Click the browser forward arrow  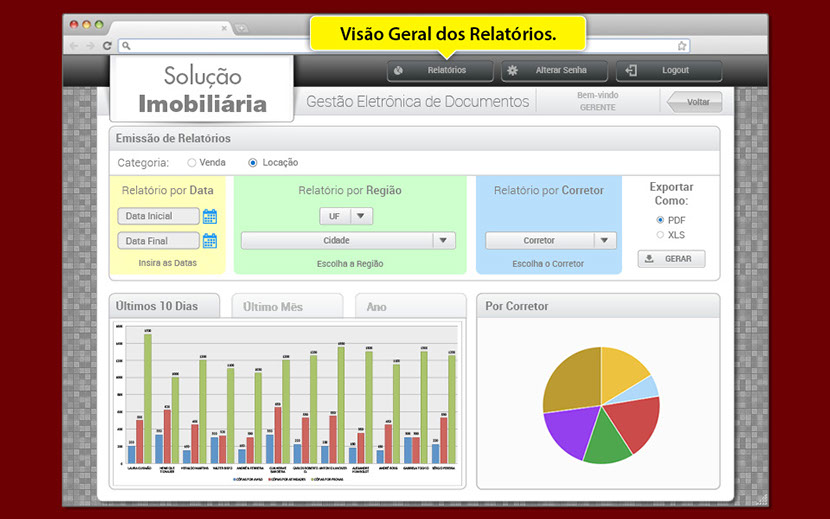pyautogui.click(x=90, y=46)
